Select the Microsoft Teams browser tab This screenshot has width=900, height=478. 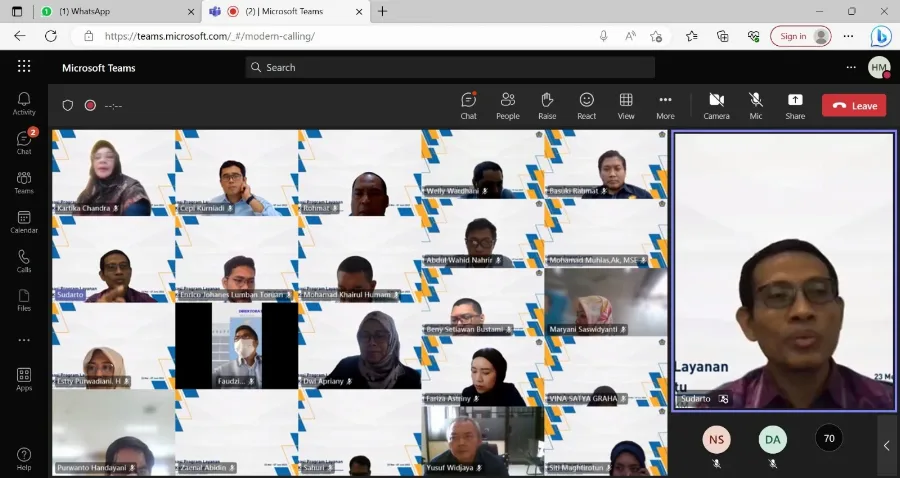tap(285, 11)
